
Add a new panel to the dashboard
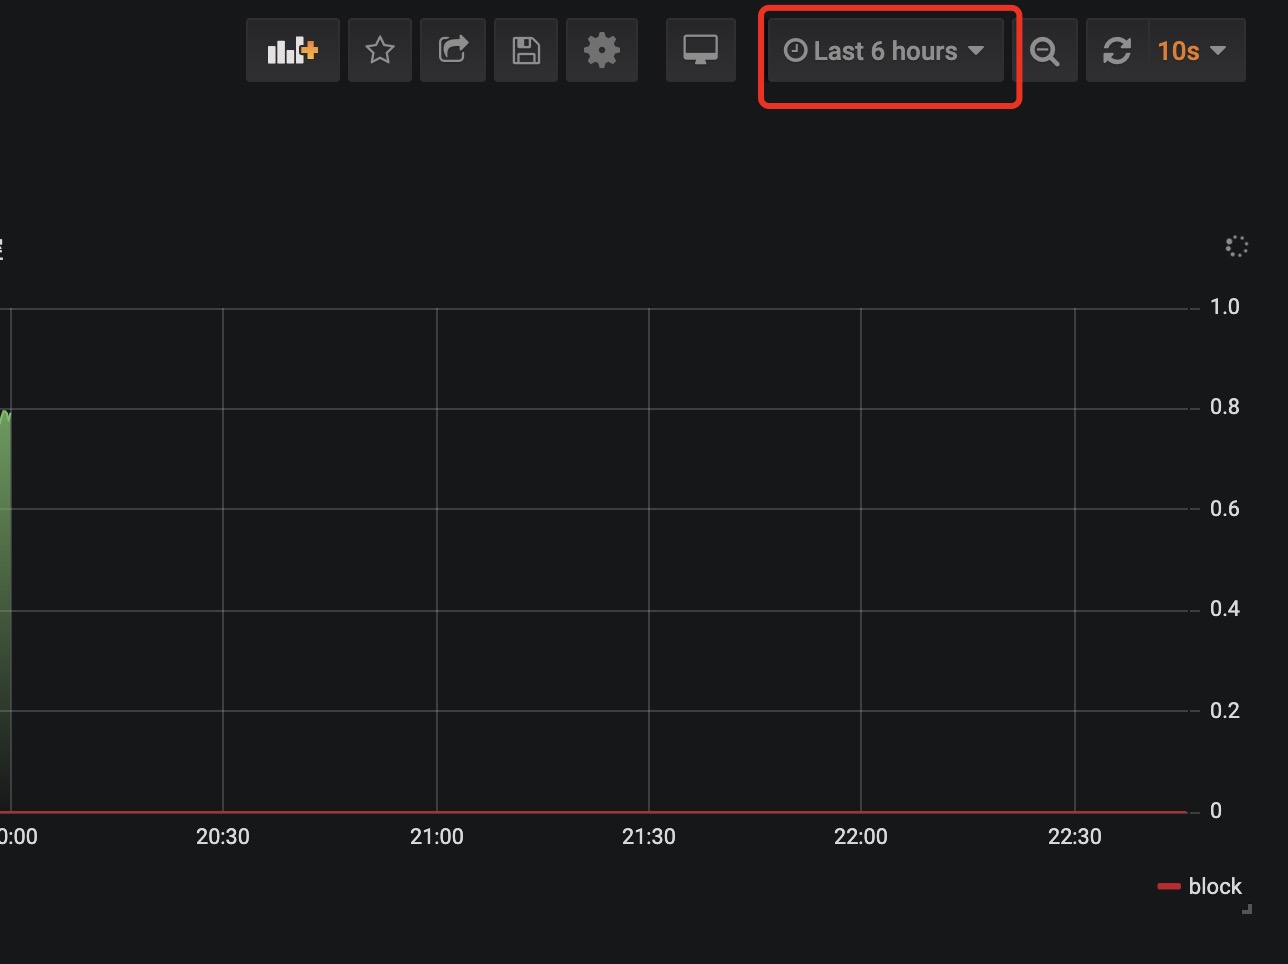pyautogui.click(x=292, y=50)
